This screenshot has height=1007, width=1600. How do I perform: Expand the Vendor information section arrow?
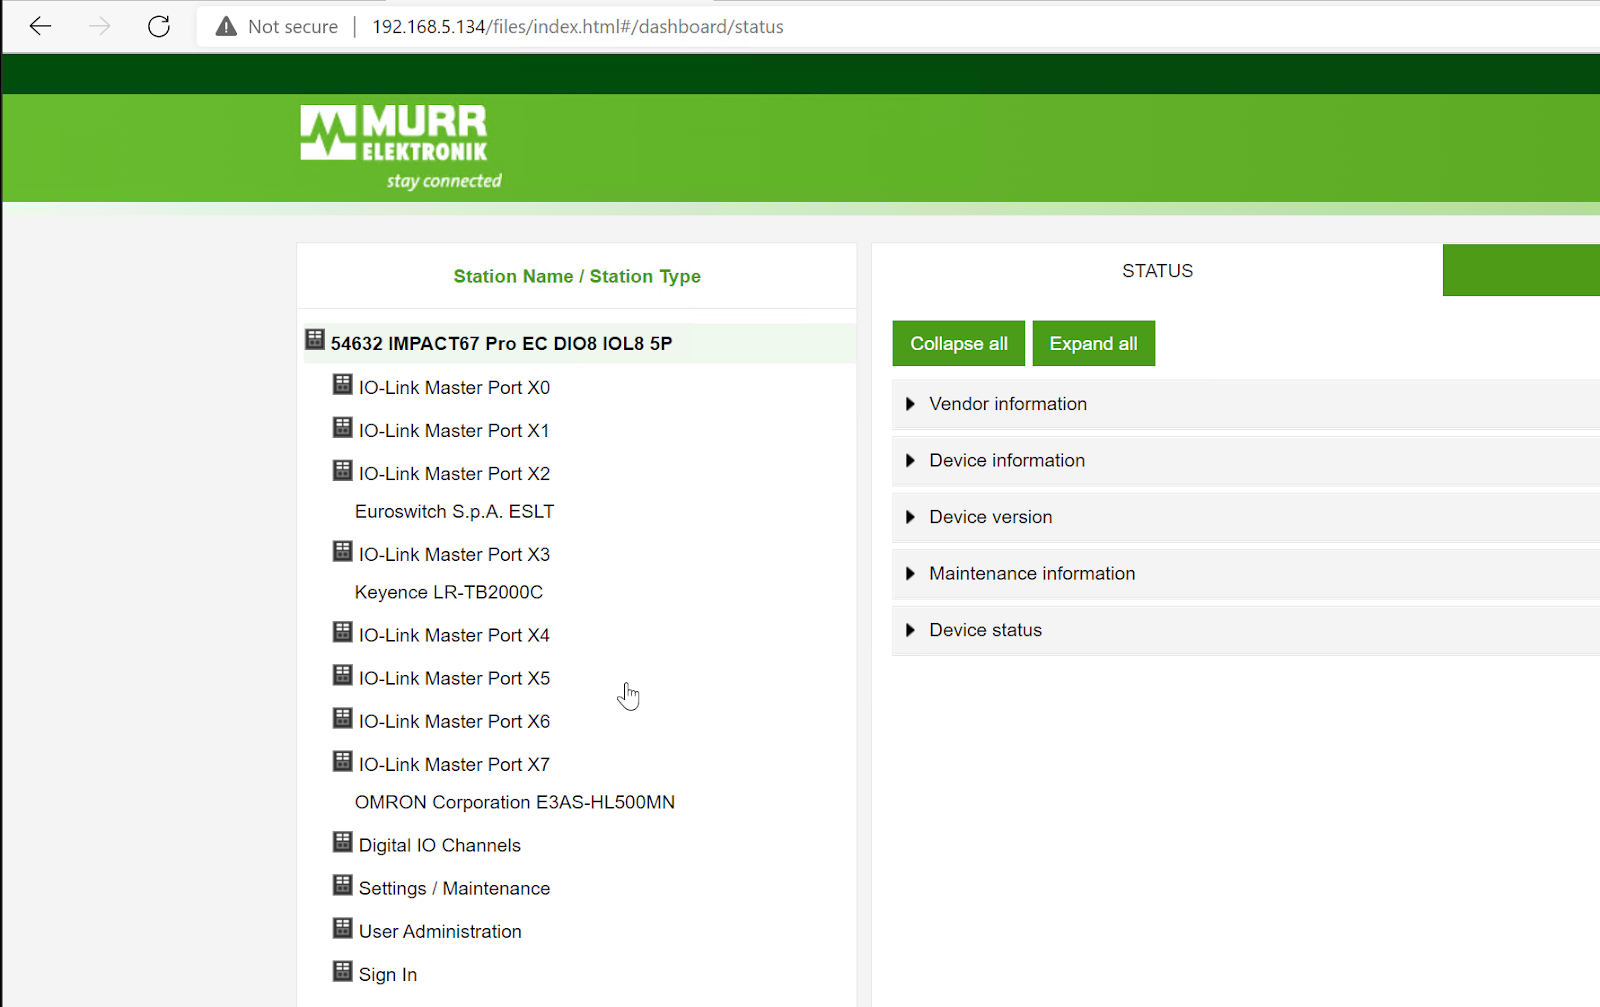click(x=910, y=404)
